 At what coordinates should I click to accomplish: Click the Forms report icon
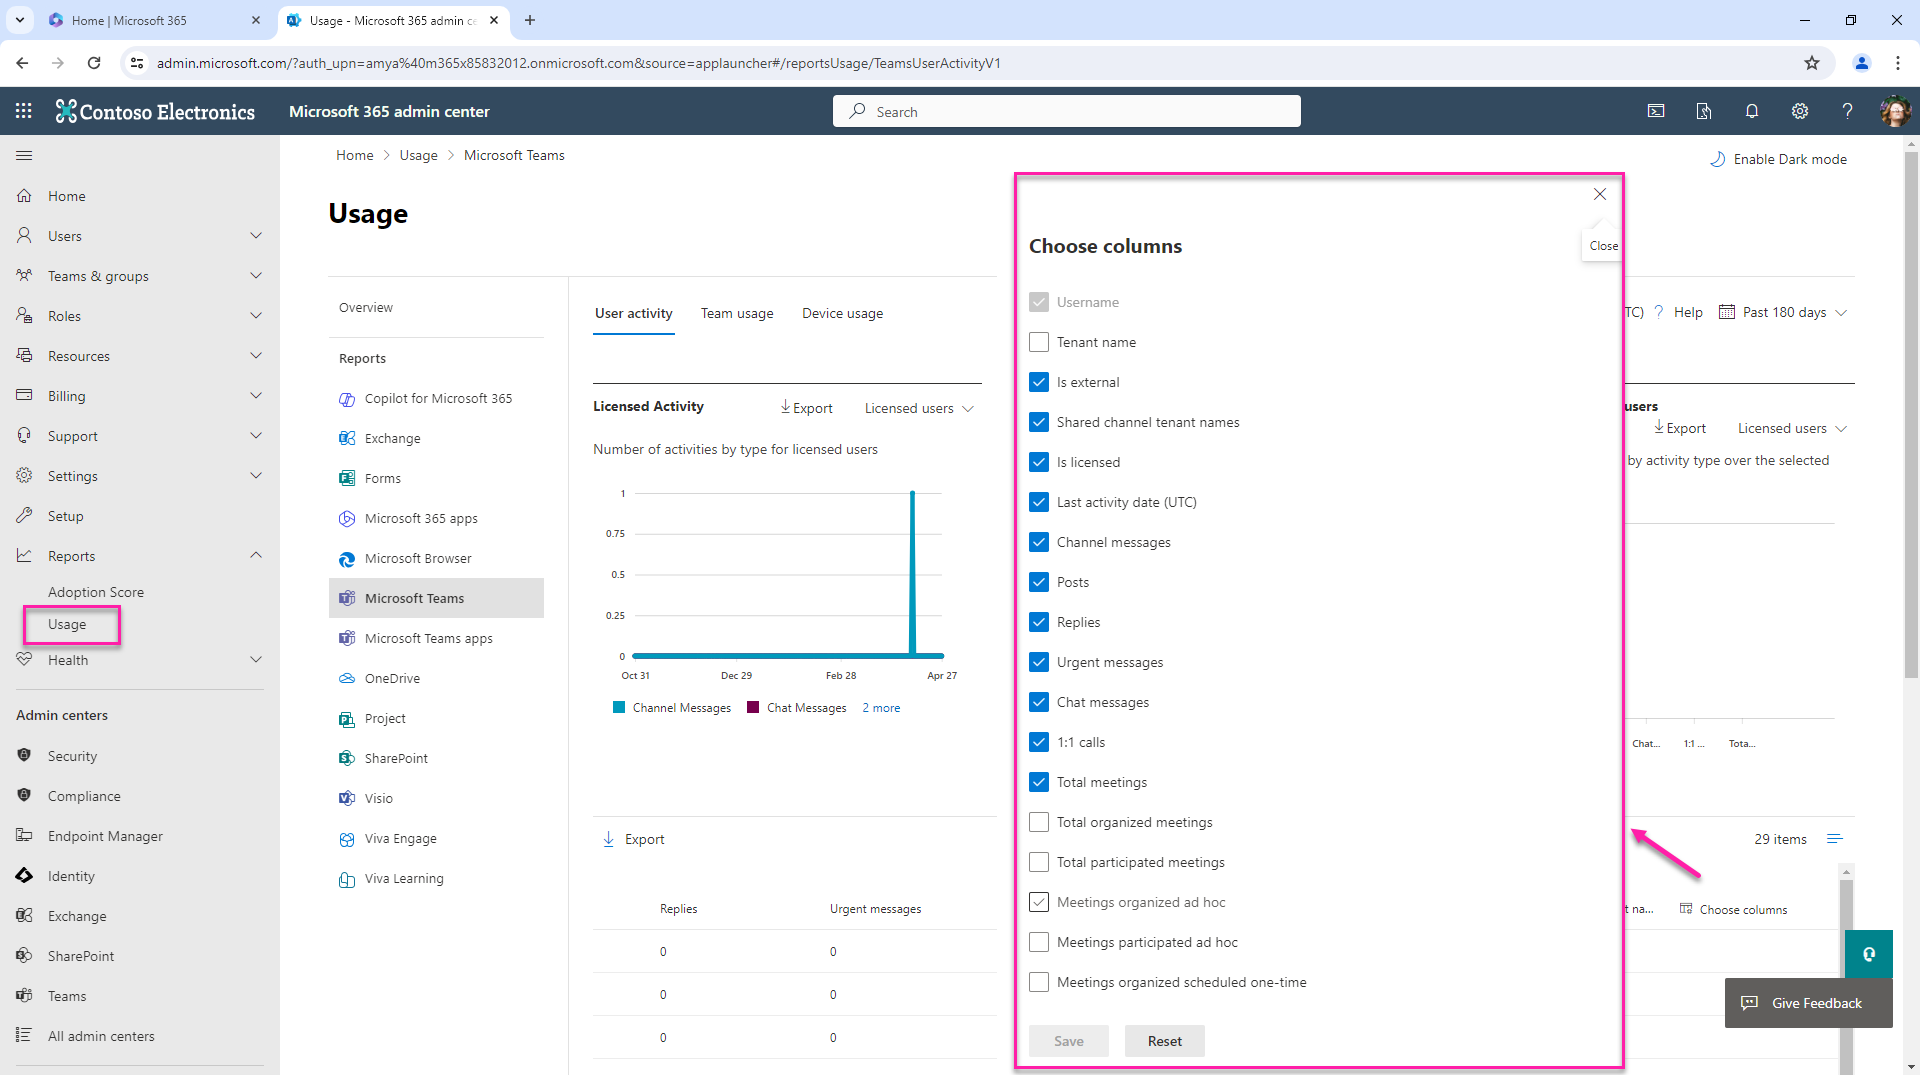click(x=347, y=479)
